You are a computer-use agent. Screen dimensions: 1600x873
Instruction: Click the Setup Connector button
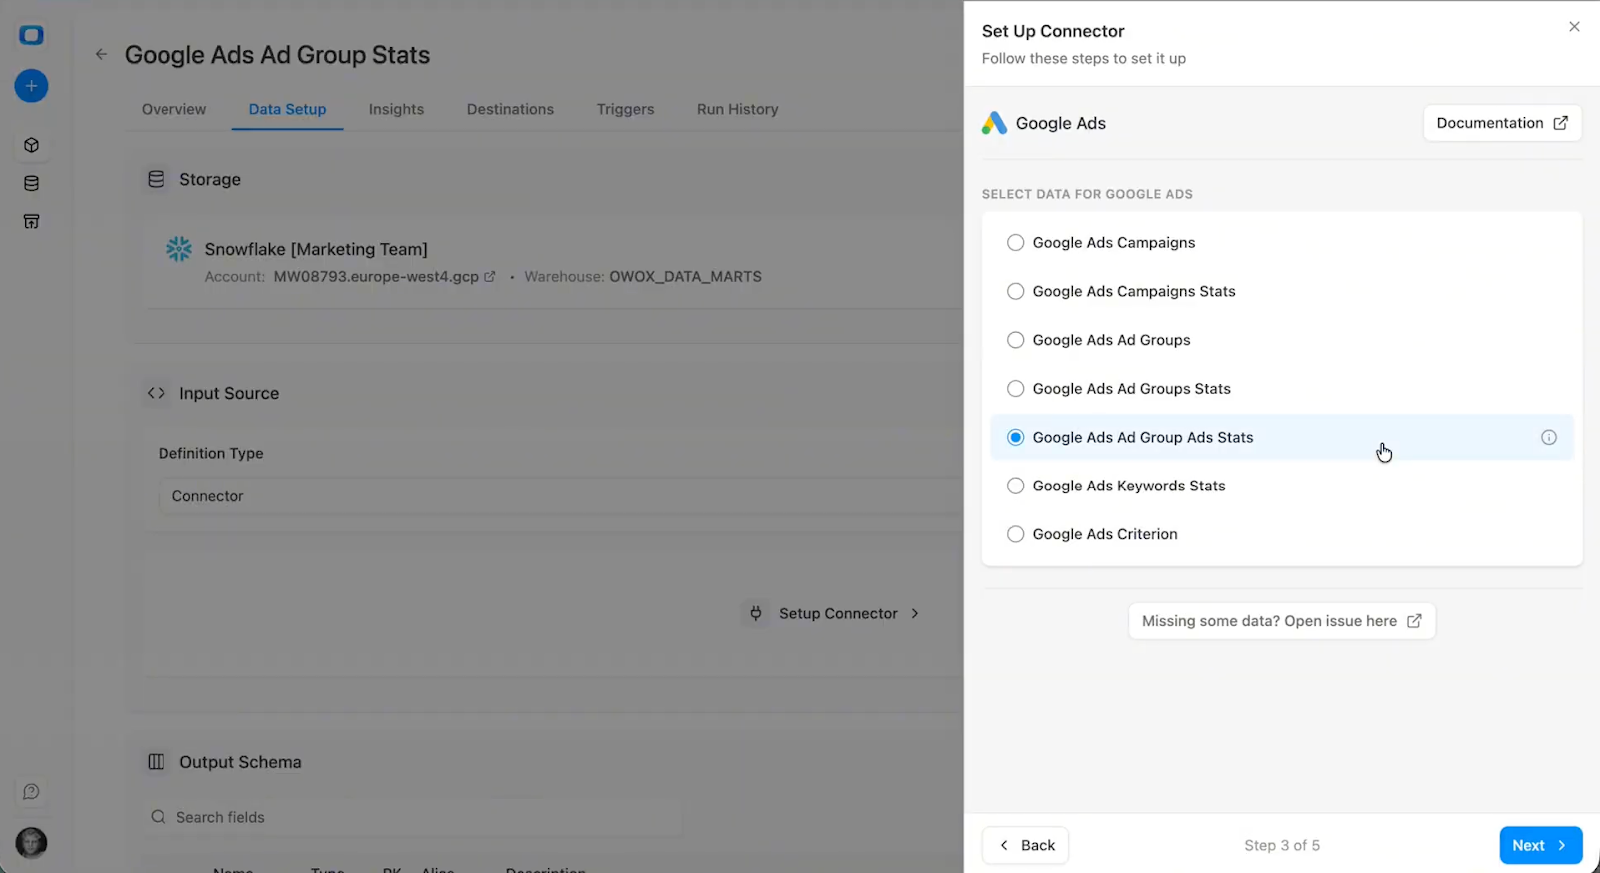[833, 613]
